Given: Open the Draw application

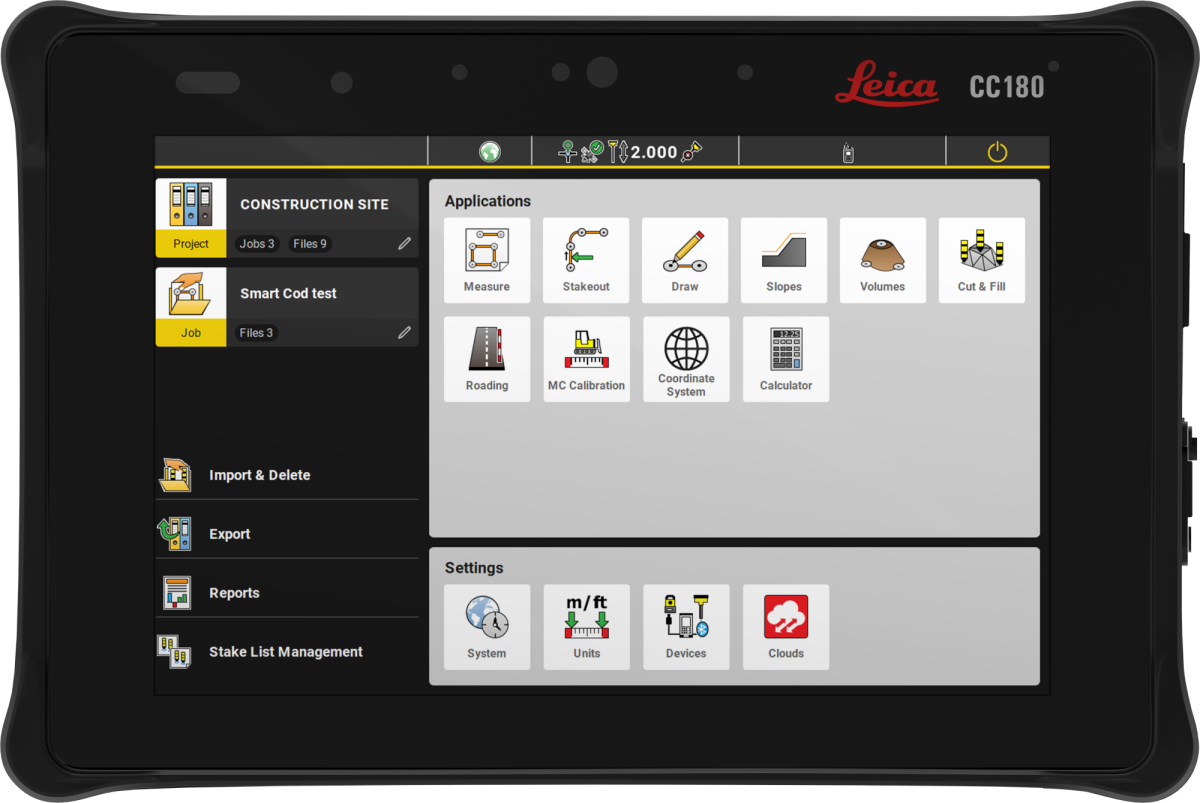Looking at the screenshot, I should point(685,259).
